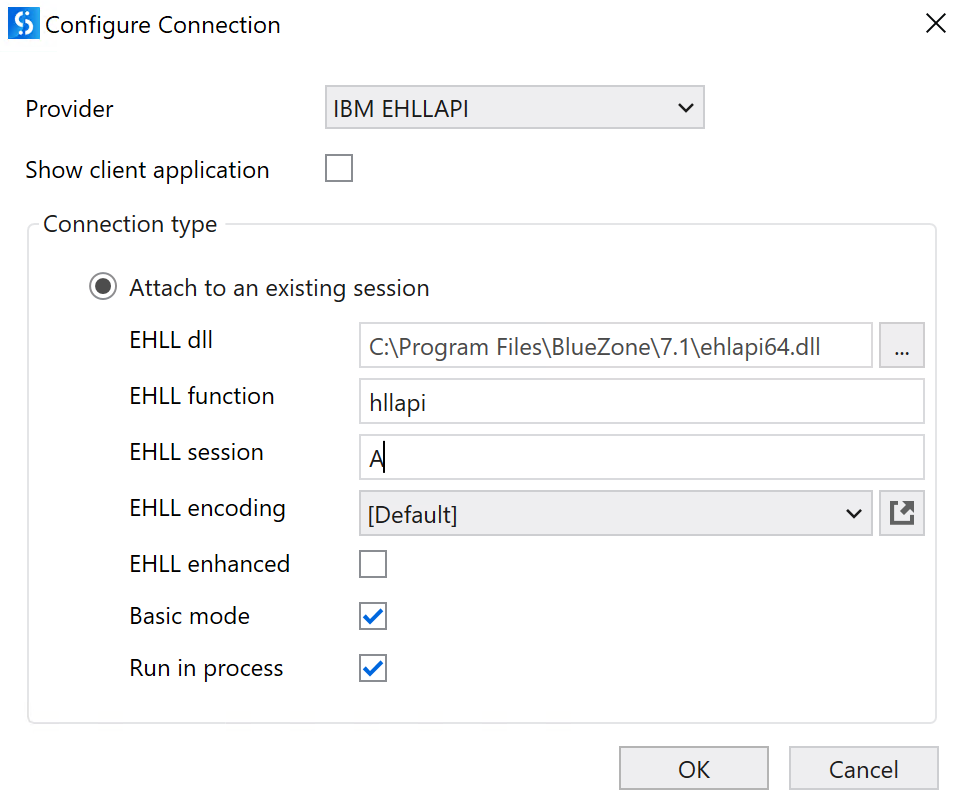Toggle the EHLL enhanced checkbox
This screenshot has width=954, height=804.
373,564
